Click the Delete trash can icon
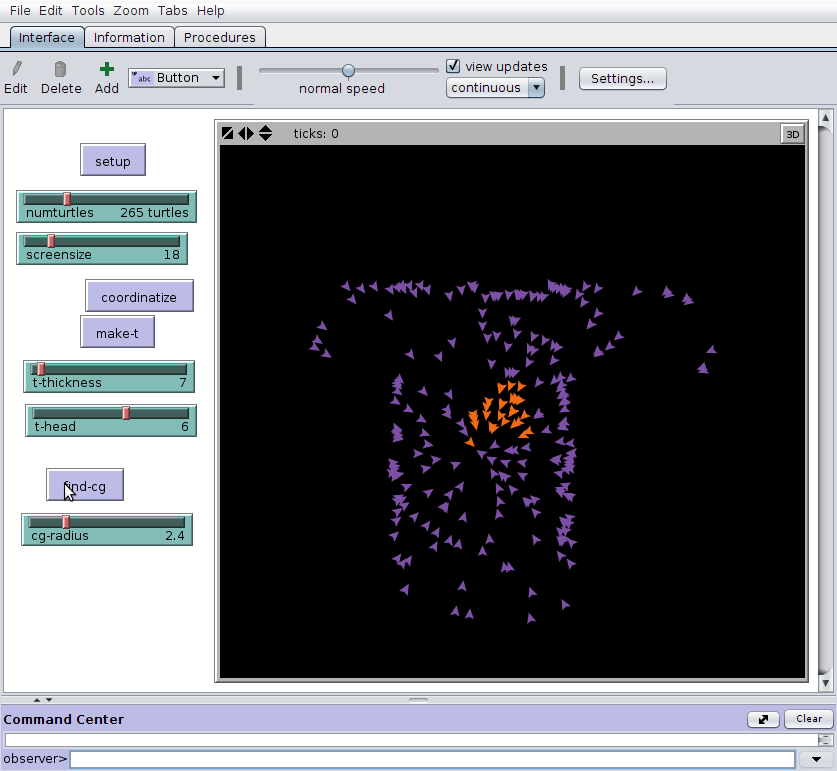The image size is (837, 771). 60,69
